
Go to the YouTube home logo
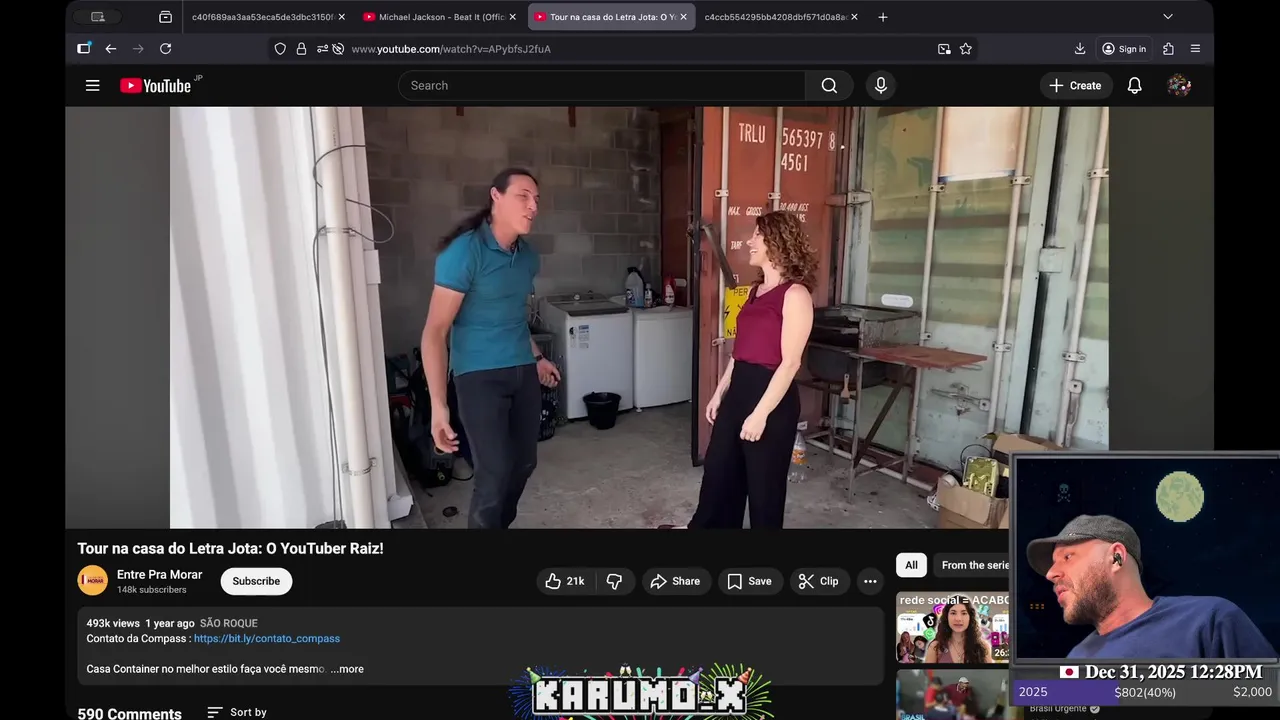155,86
